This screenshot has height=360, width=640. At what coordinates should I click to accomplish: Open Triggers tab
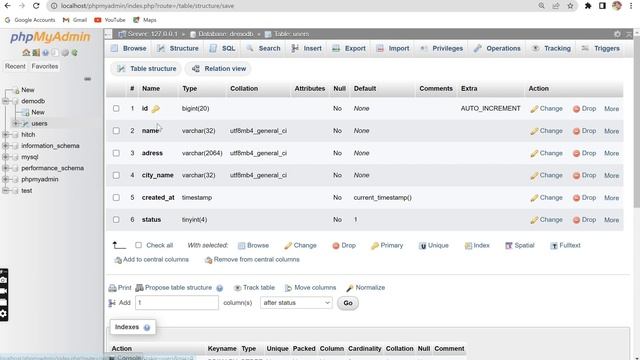(x=601, y=48)
